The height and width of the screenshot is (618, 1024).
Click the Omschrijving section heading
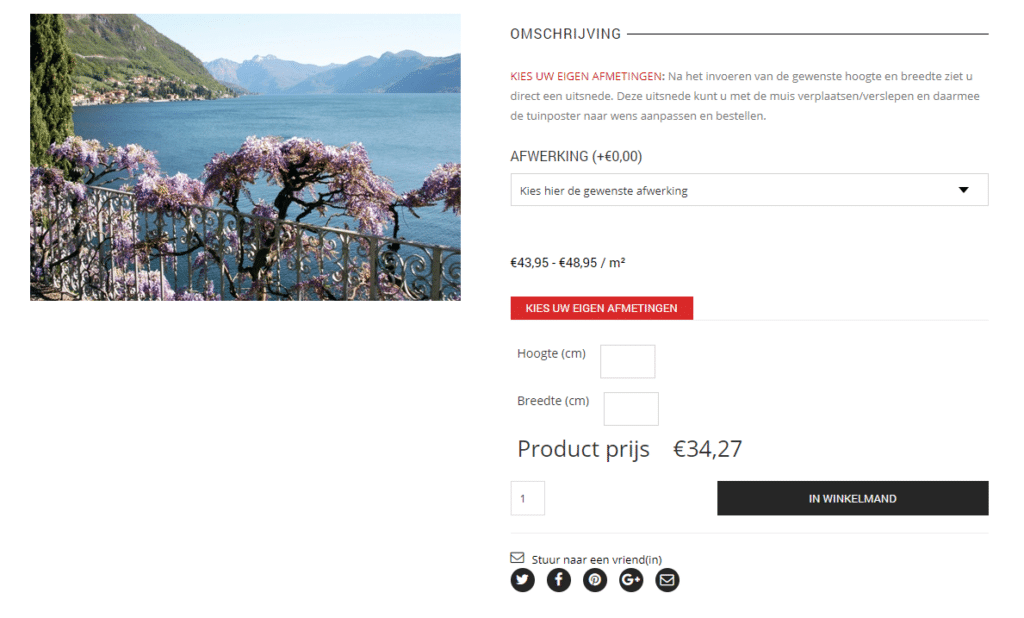(x=566, y=34)
